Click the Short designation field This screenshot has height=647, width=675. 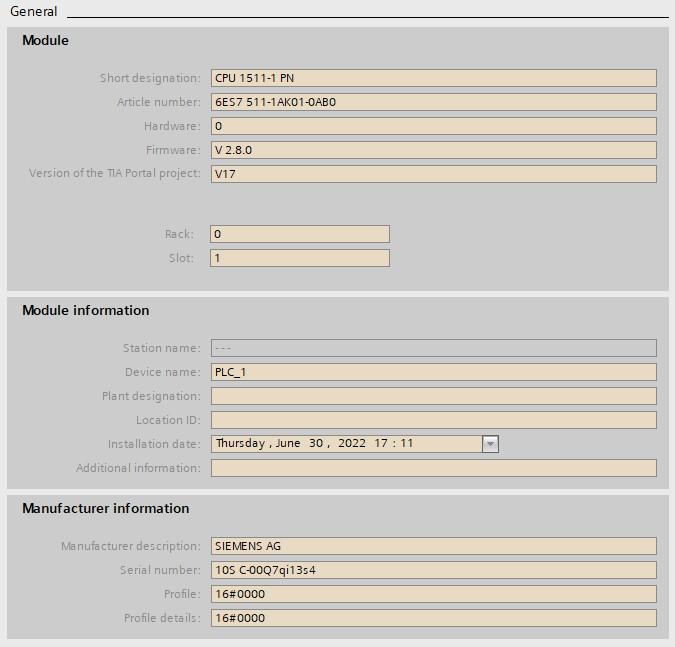pyautogui.click(x=433, y=78)
